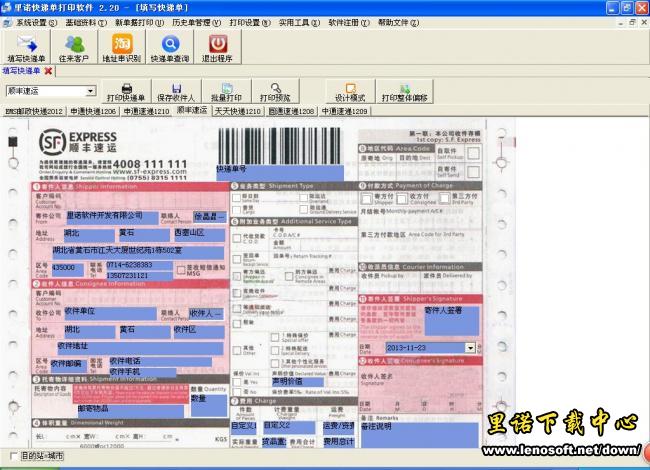Screen dimensions: 650x470
Task: Click 收件手机 recipient mobile field
Action: (x=143, y=372)
